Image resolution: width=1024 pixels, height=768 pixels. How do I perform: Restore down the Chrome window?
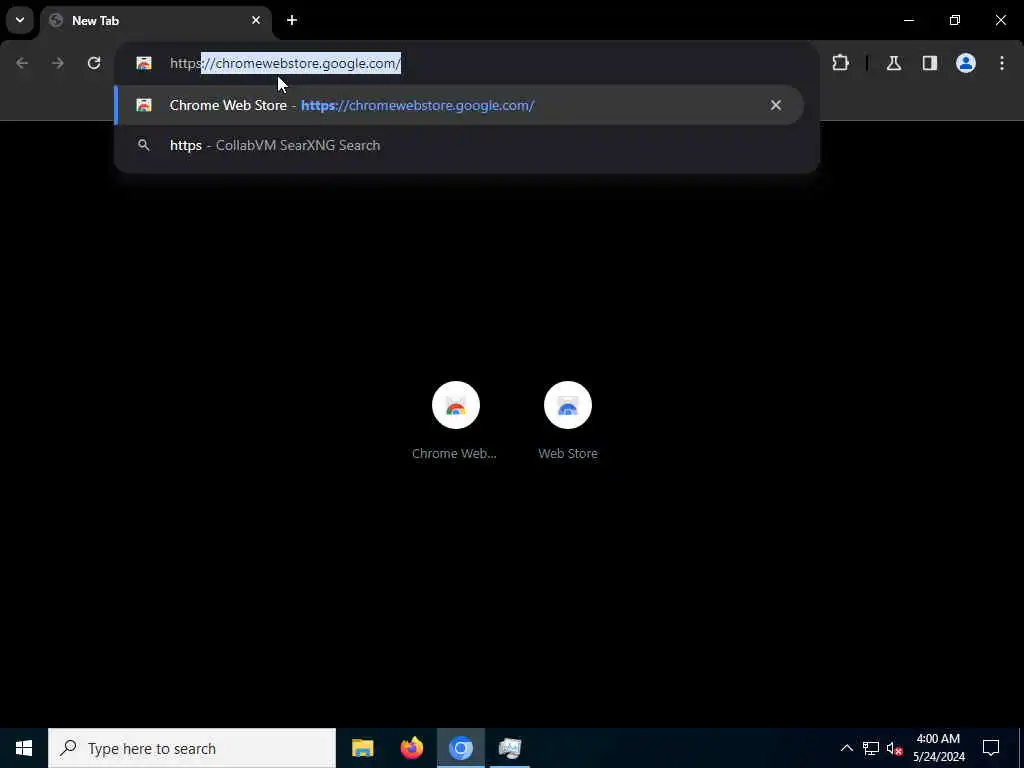(955, 20)
